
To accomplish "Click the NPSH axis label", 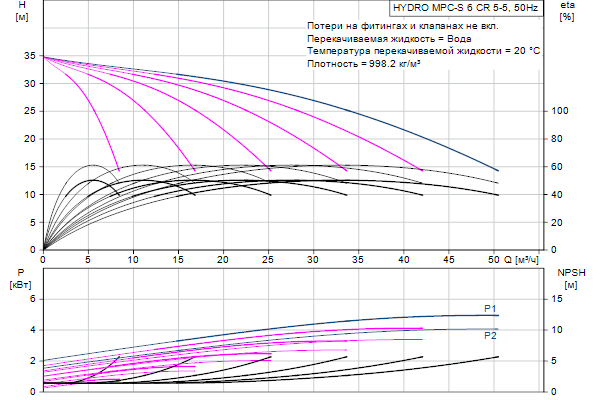I will coord(570,272).
